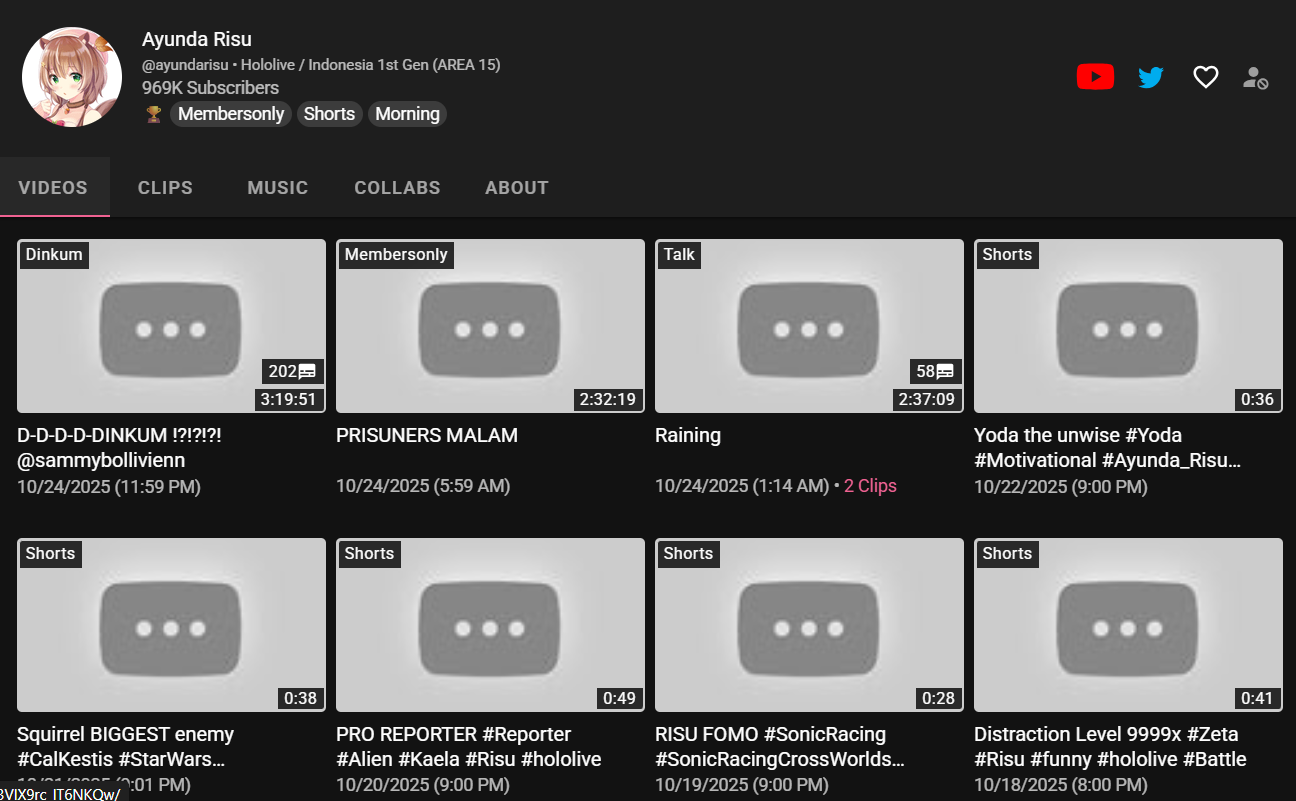The image size is (1296, 801).
Task: Click the 0:28 duration badge
Action: pos(938,698)
